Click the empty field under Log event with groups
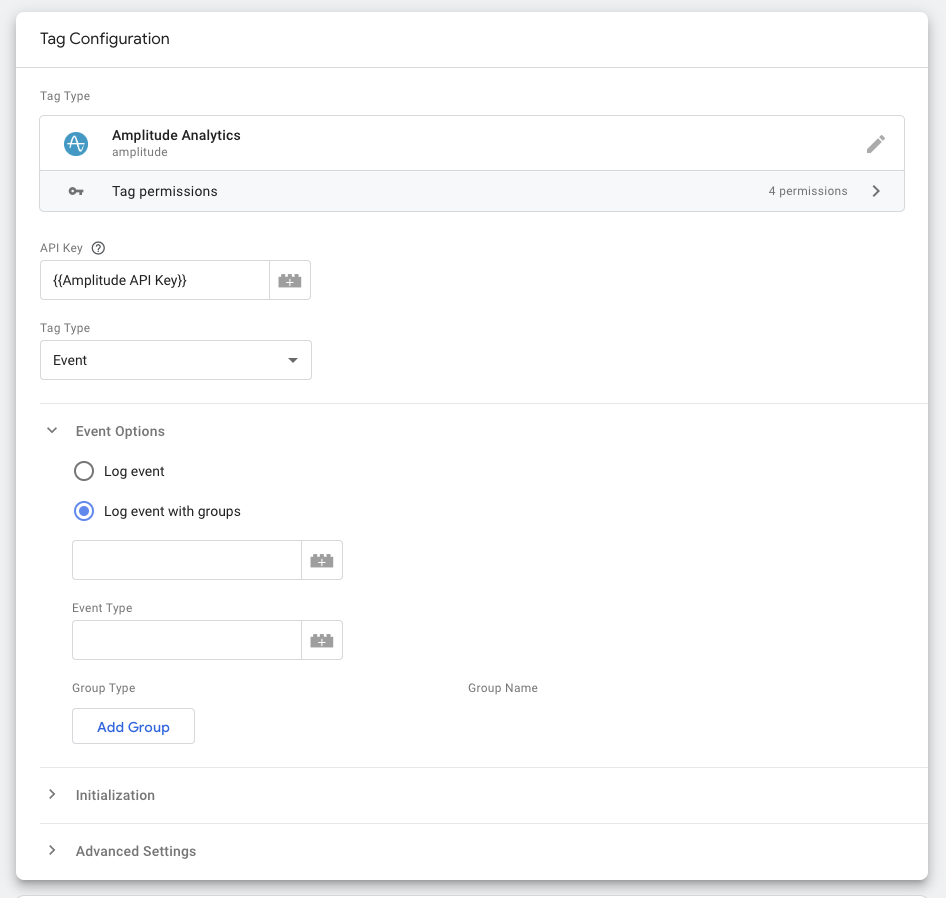 pos(187,561)
